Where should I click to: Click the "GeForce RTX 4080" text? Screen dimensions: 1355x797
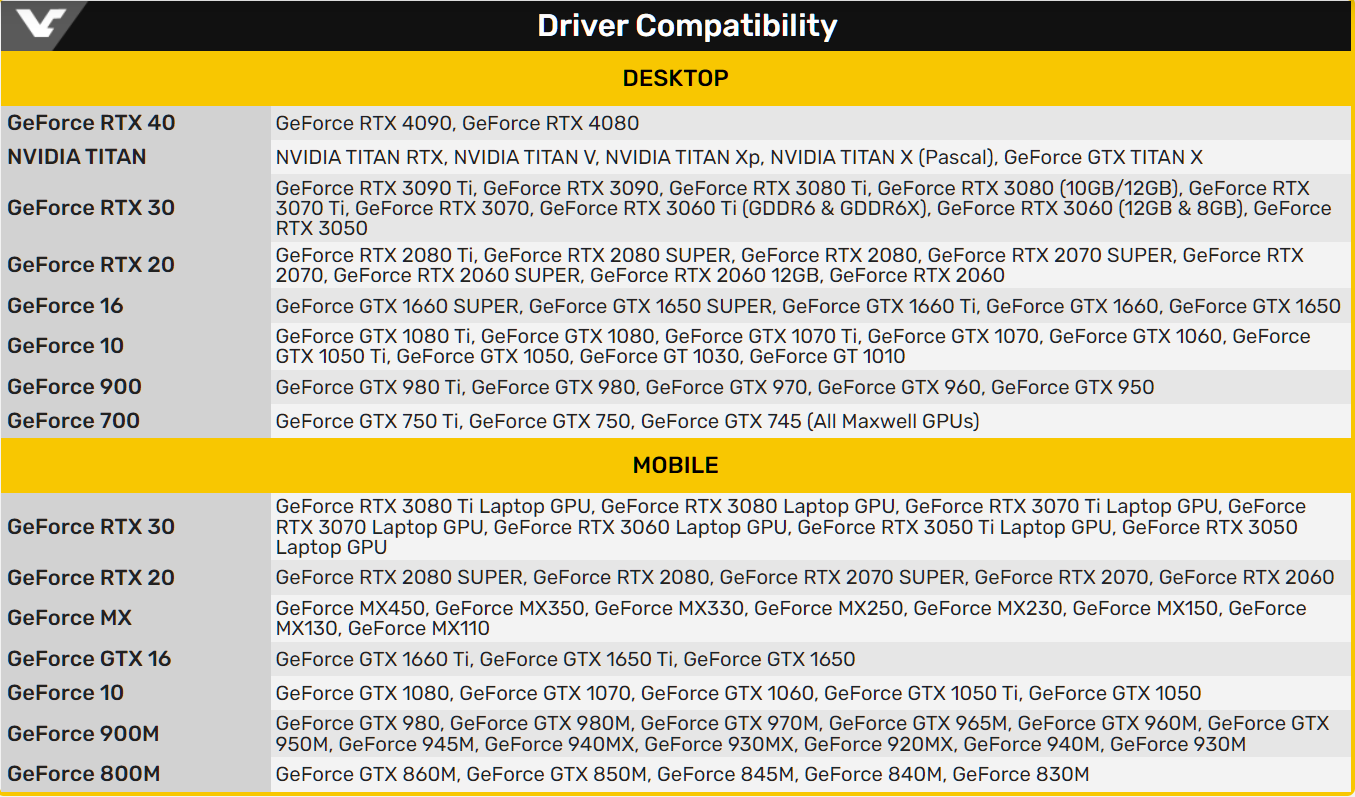pos(550,123)
